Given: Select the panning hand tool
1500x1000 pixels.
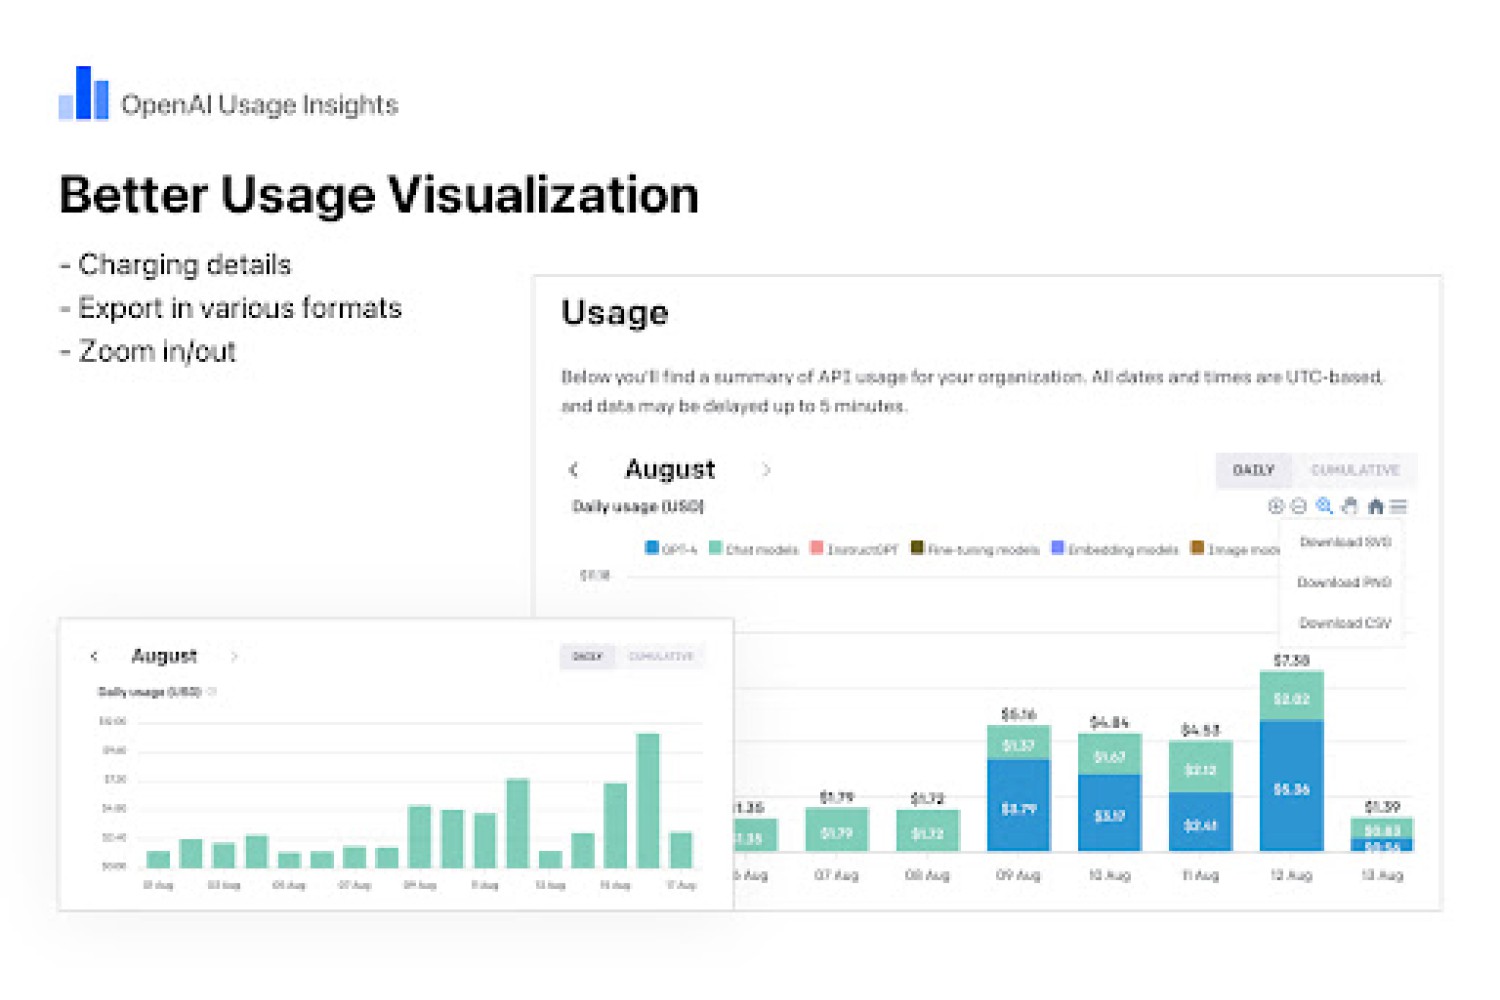Looking at the screenshot, I should pyautogui.click(x=1350, y=506).
